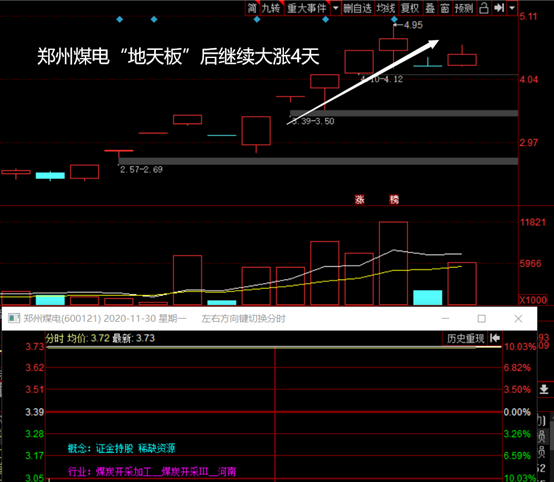Click the 涨 marker icon below candles

359,200
